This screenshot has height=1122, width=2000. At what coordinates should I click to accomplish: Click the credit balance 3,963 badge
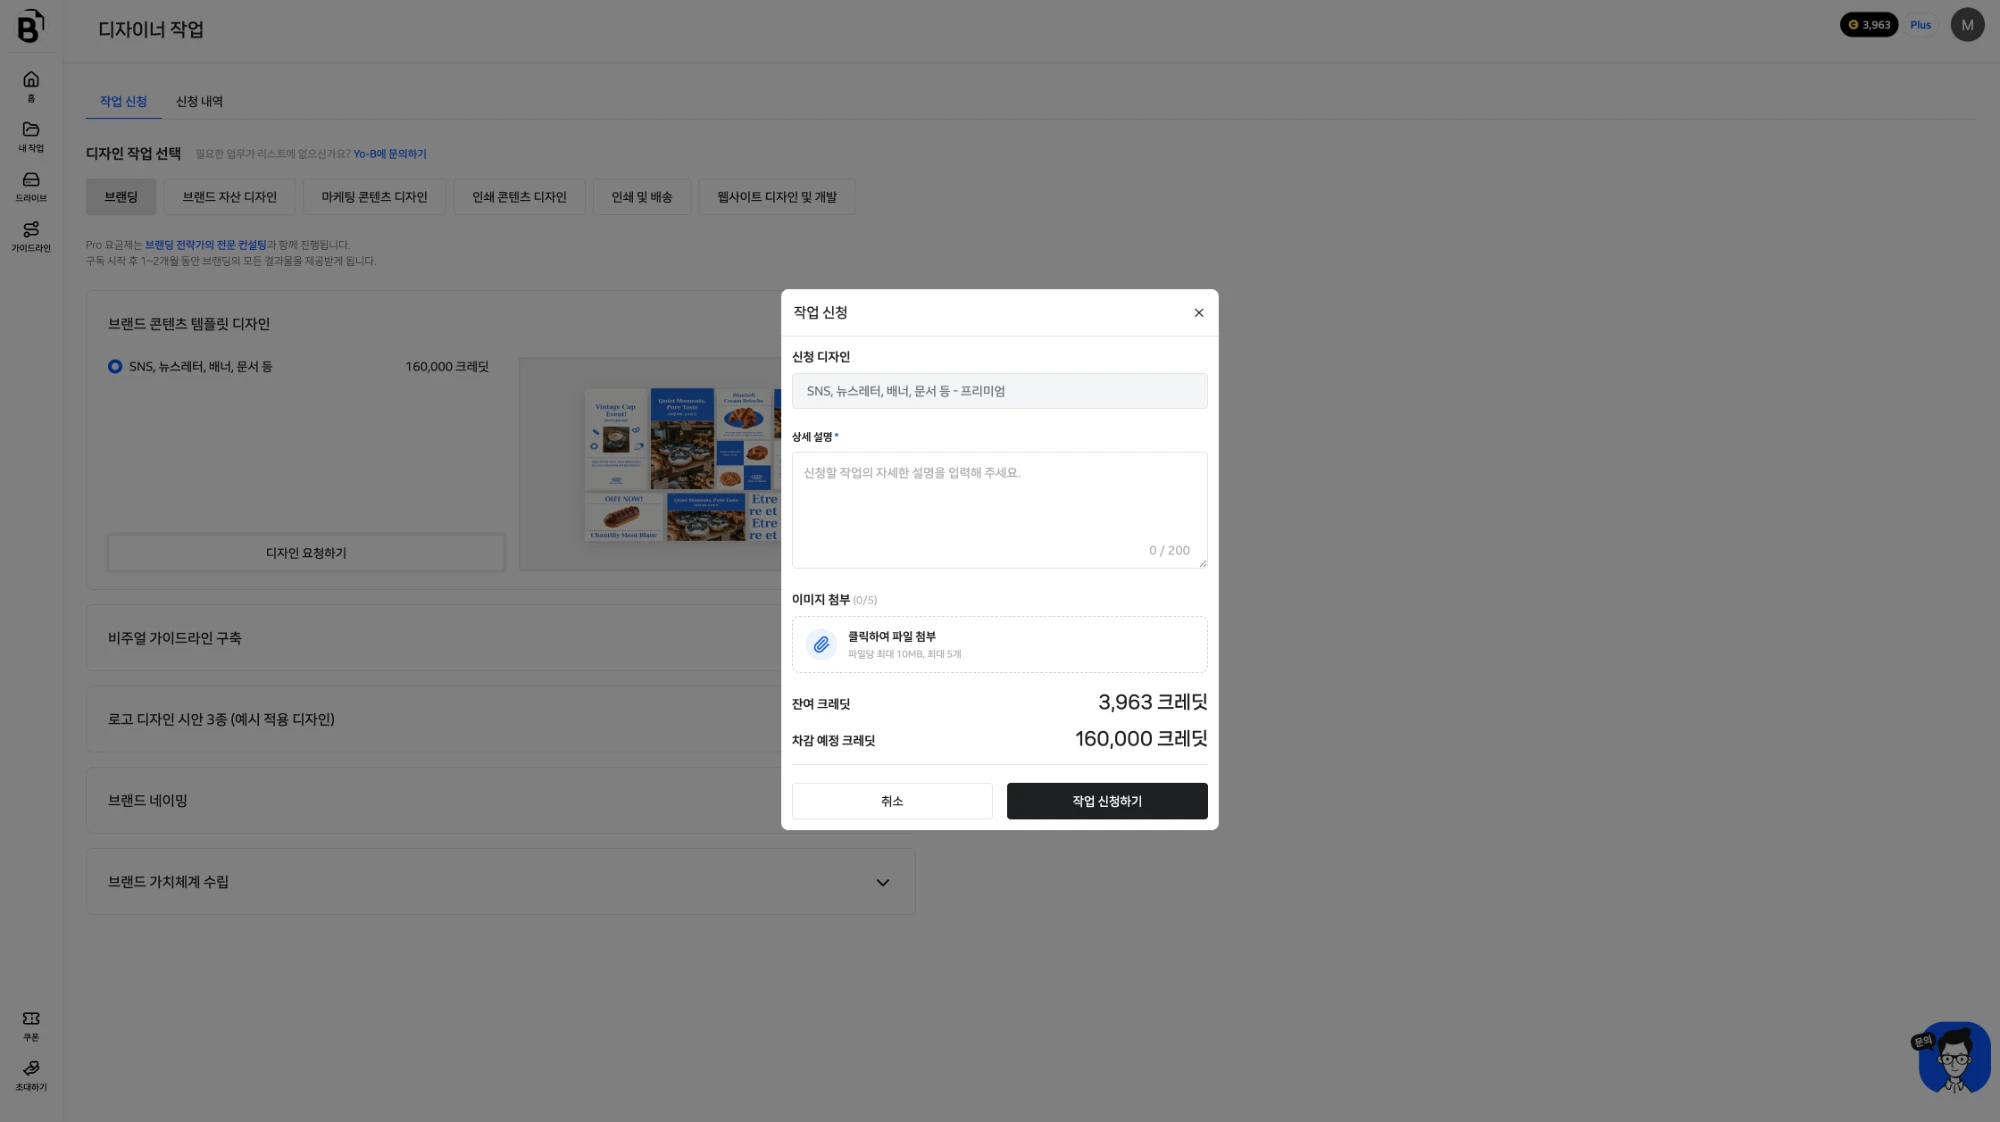click(x=1868, y=25)
